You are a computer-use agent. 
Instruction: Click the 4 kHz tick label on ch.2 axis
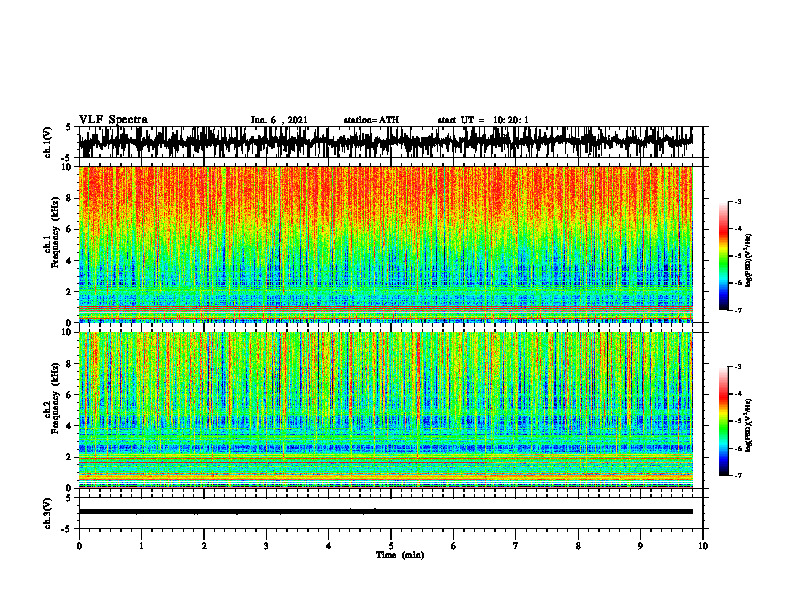[71, 426]
